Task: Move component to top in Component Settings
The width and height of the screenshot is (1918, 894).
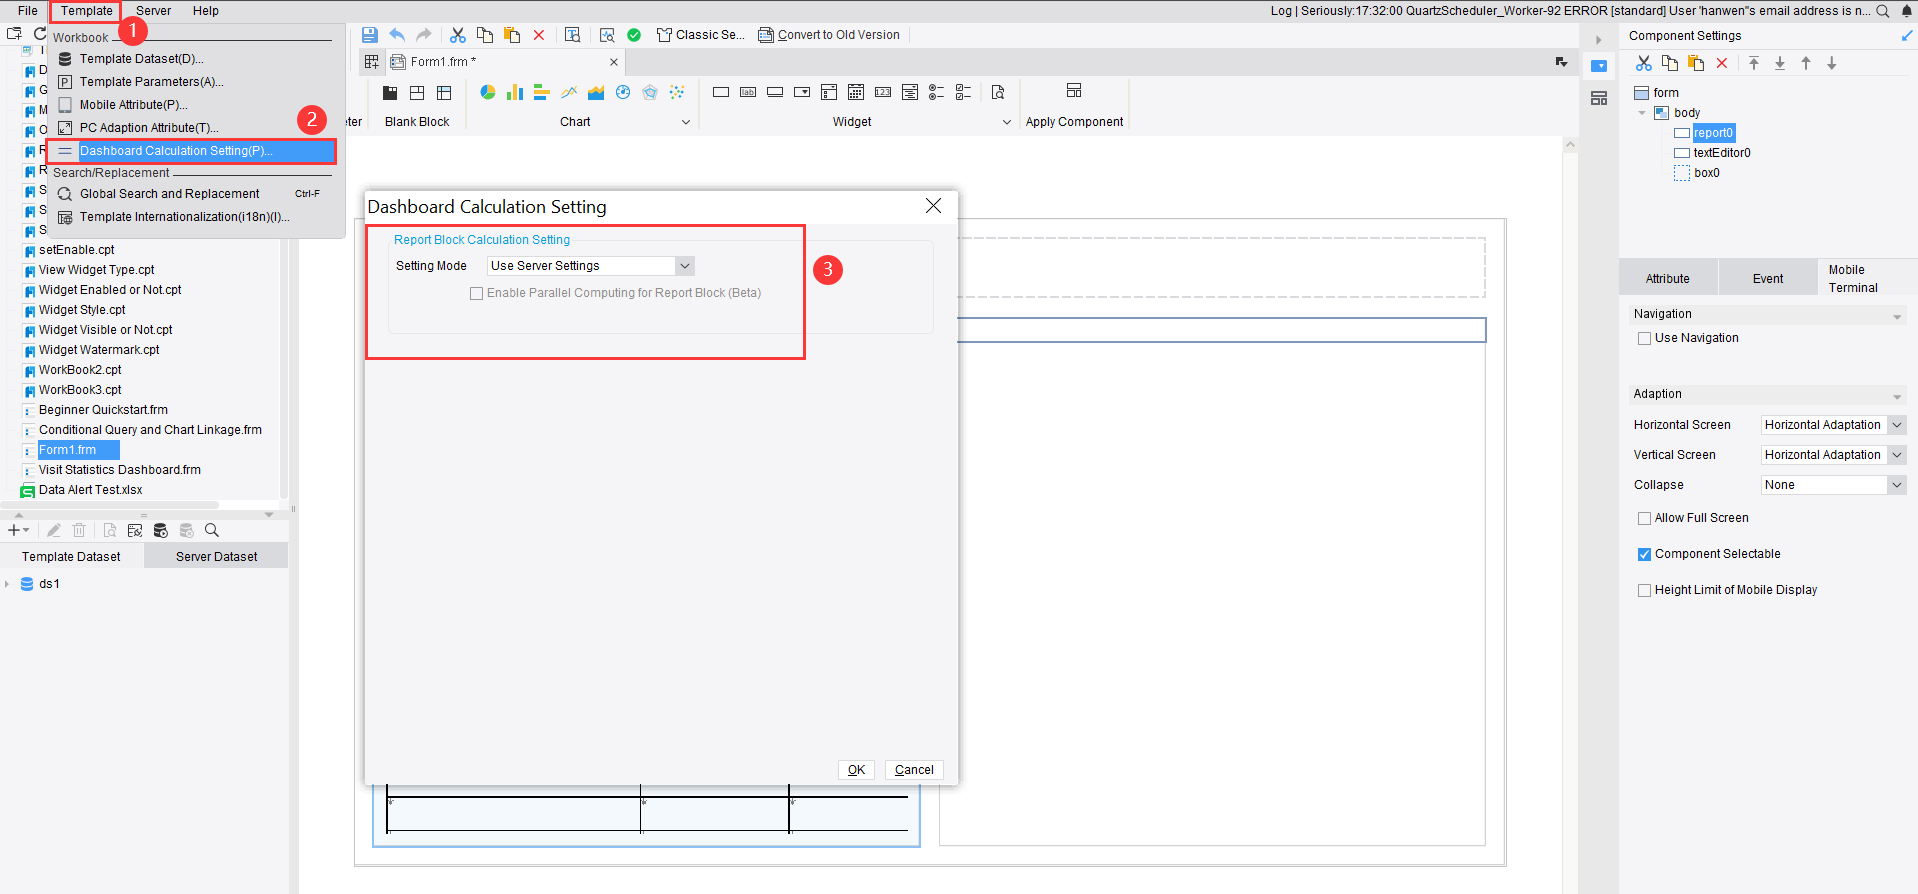Action: 1754,63
